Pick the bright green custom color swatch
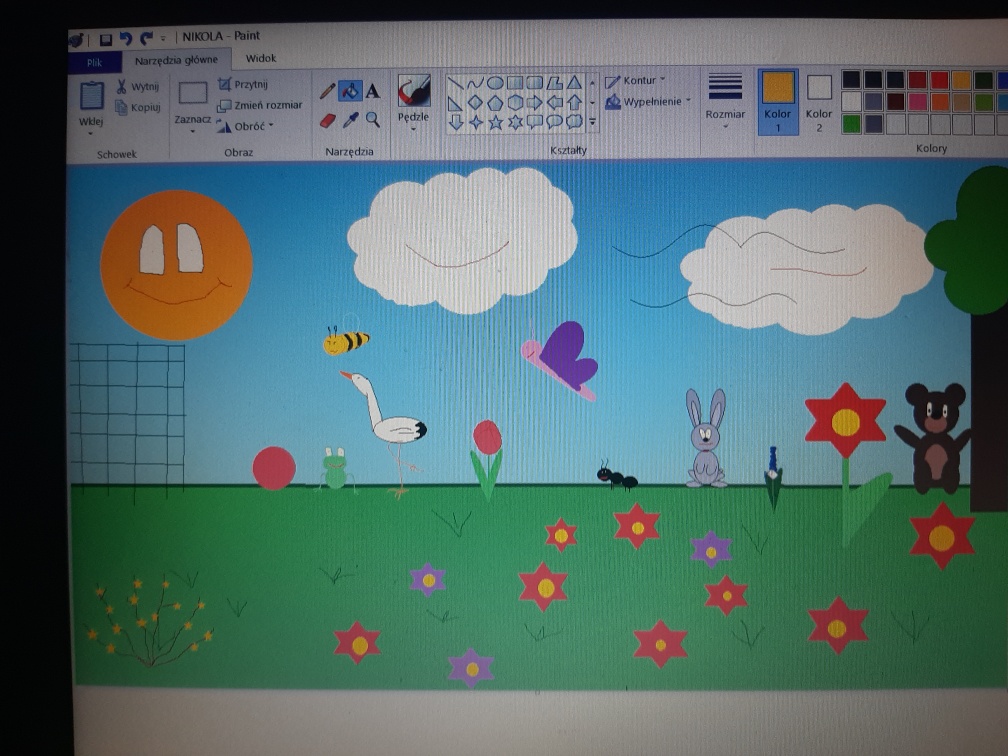The width and height of the screenshot is (1008, 756). 851,123
